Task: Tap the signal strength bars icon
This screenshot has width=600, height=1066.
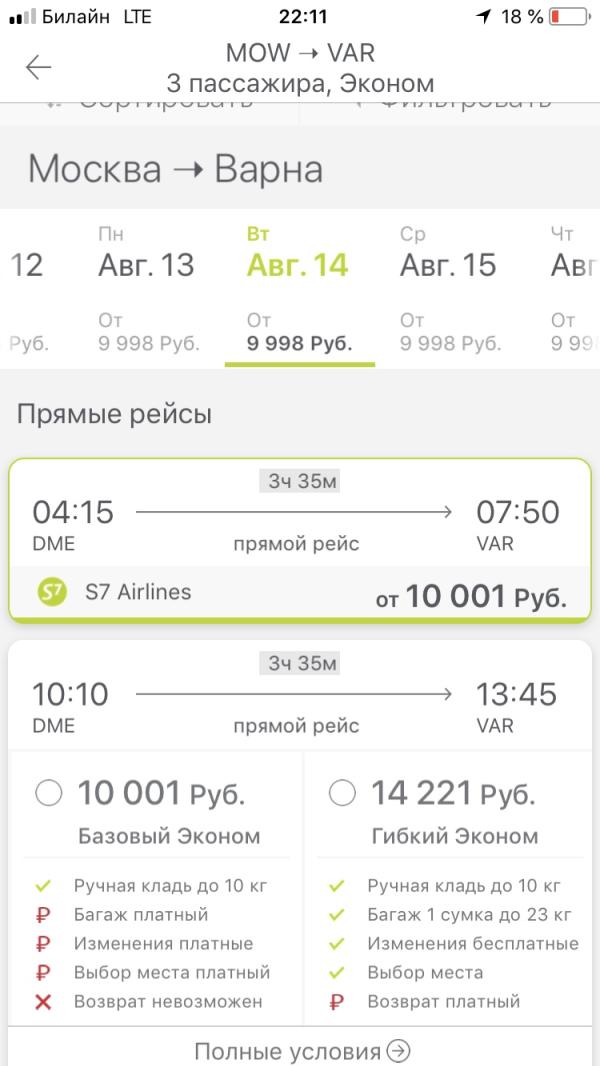Action: (x=22, y=17)
